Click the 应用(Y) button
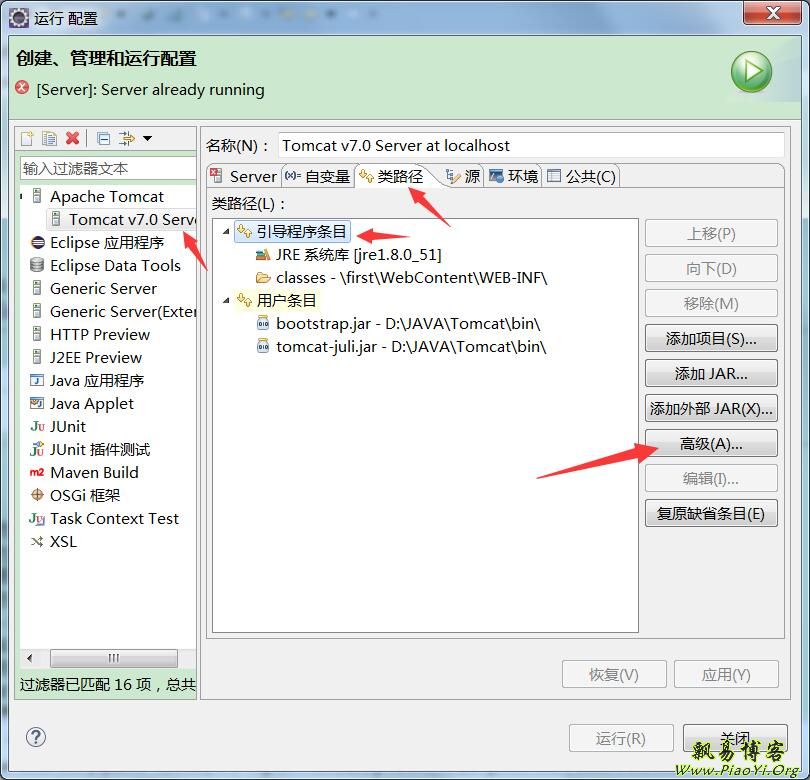This screenshot has height=780, width=810. (726, 674)
